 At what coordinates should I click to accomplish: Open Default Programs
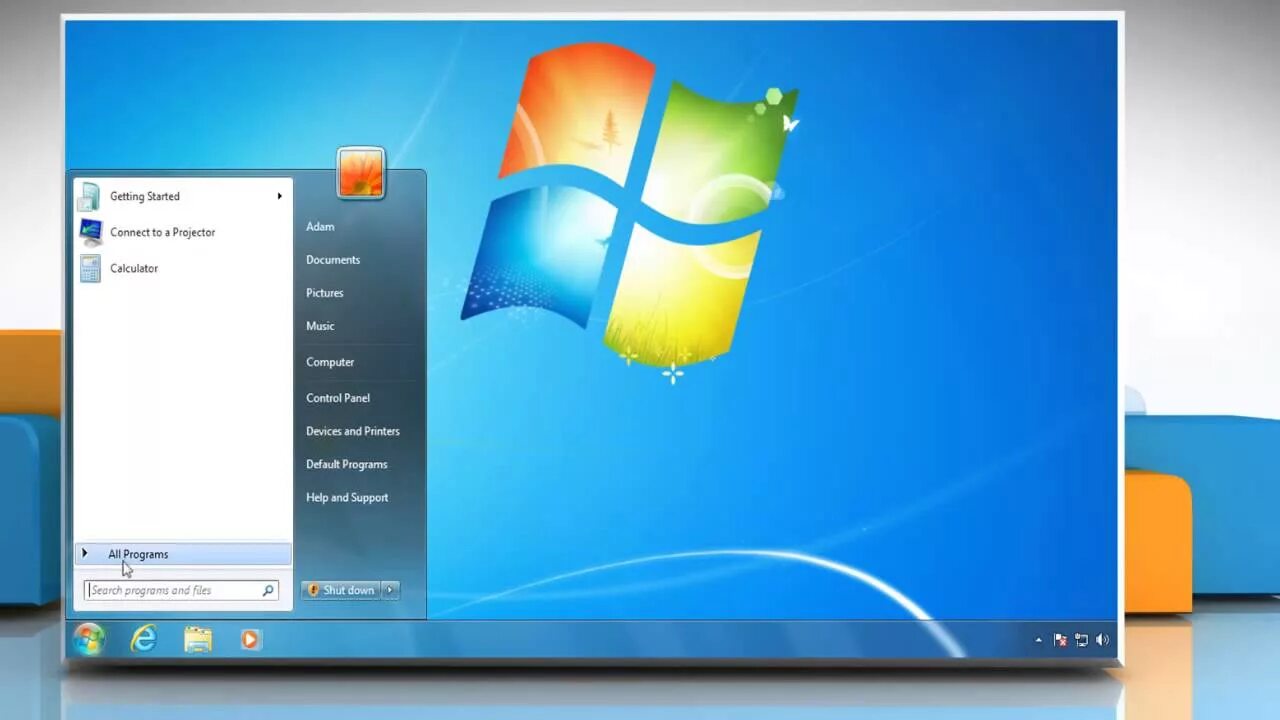(347, 464)
